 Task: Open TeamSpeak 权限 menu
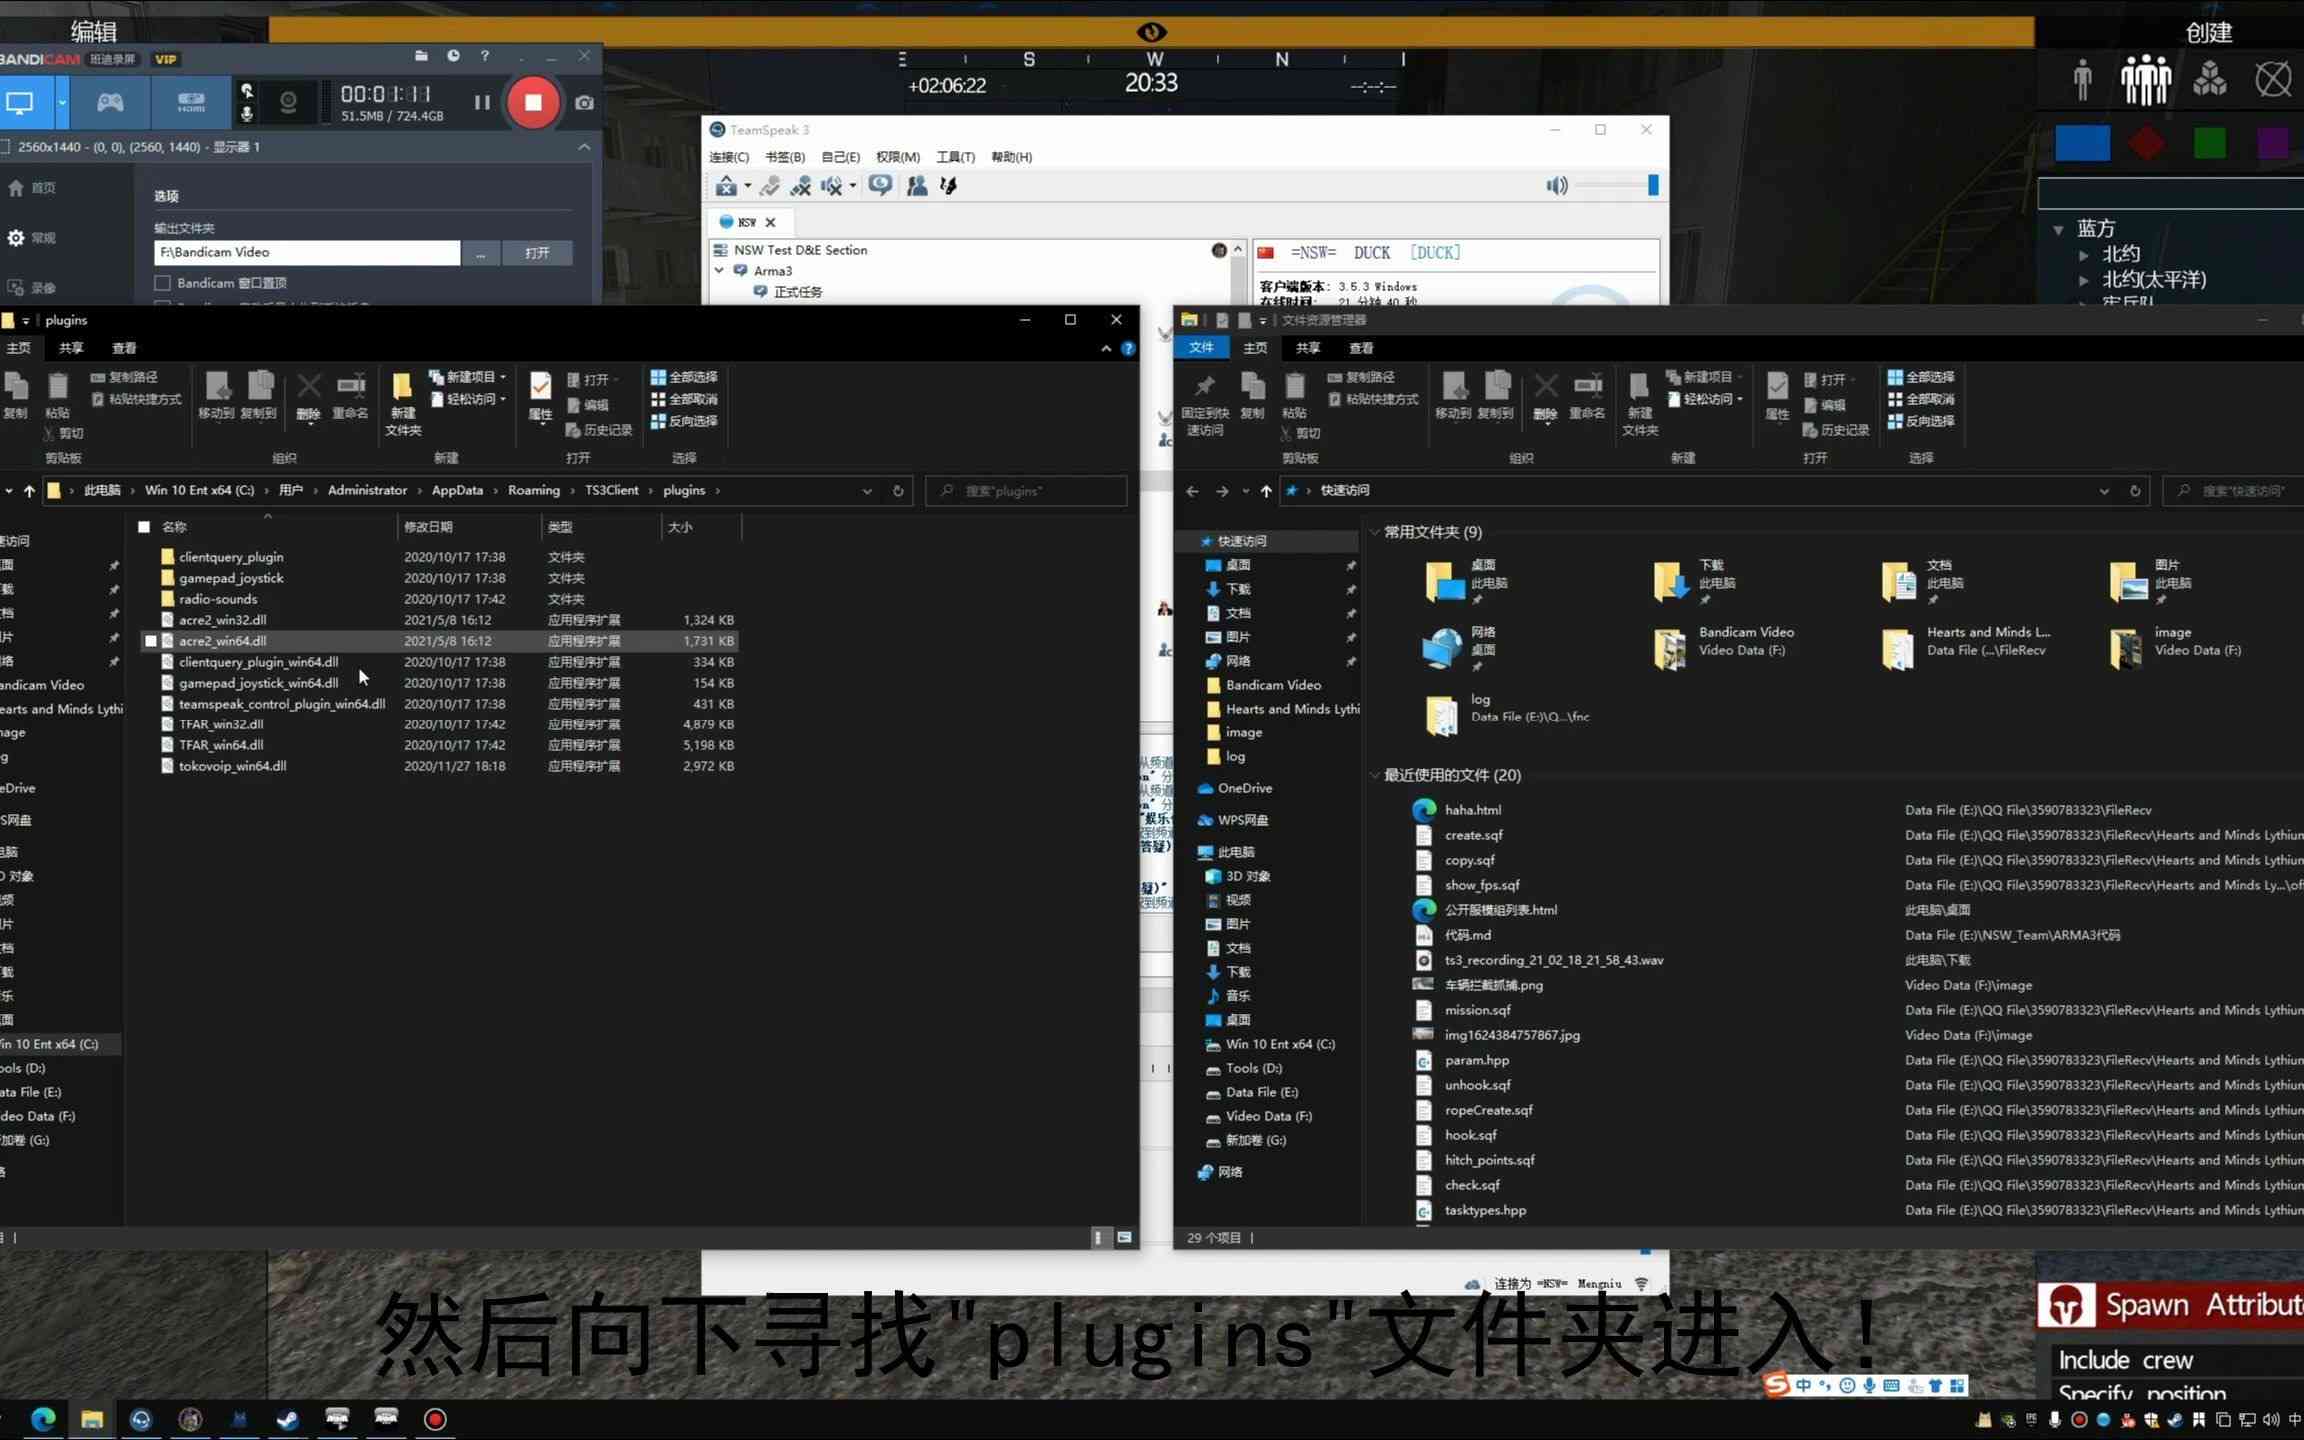[897, 157]
